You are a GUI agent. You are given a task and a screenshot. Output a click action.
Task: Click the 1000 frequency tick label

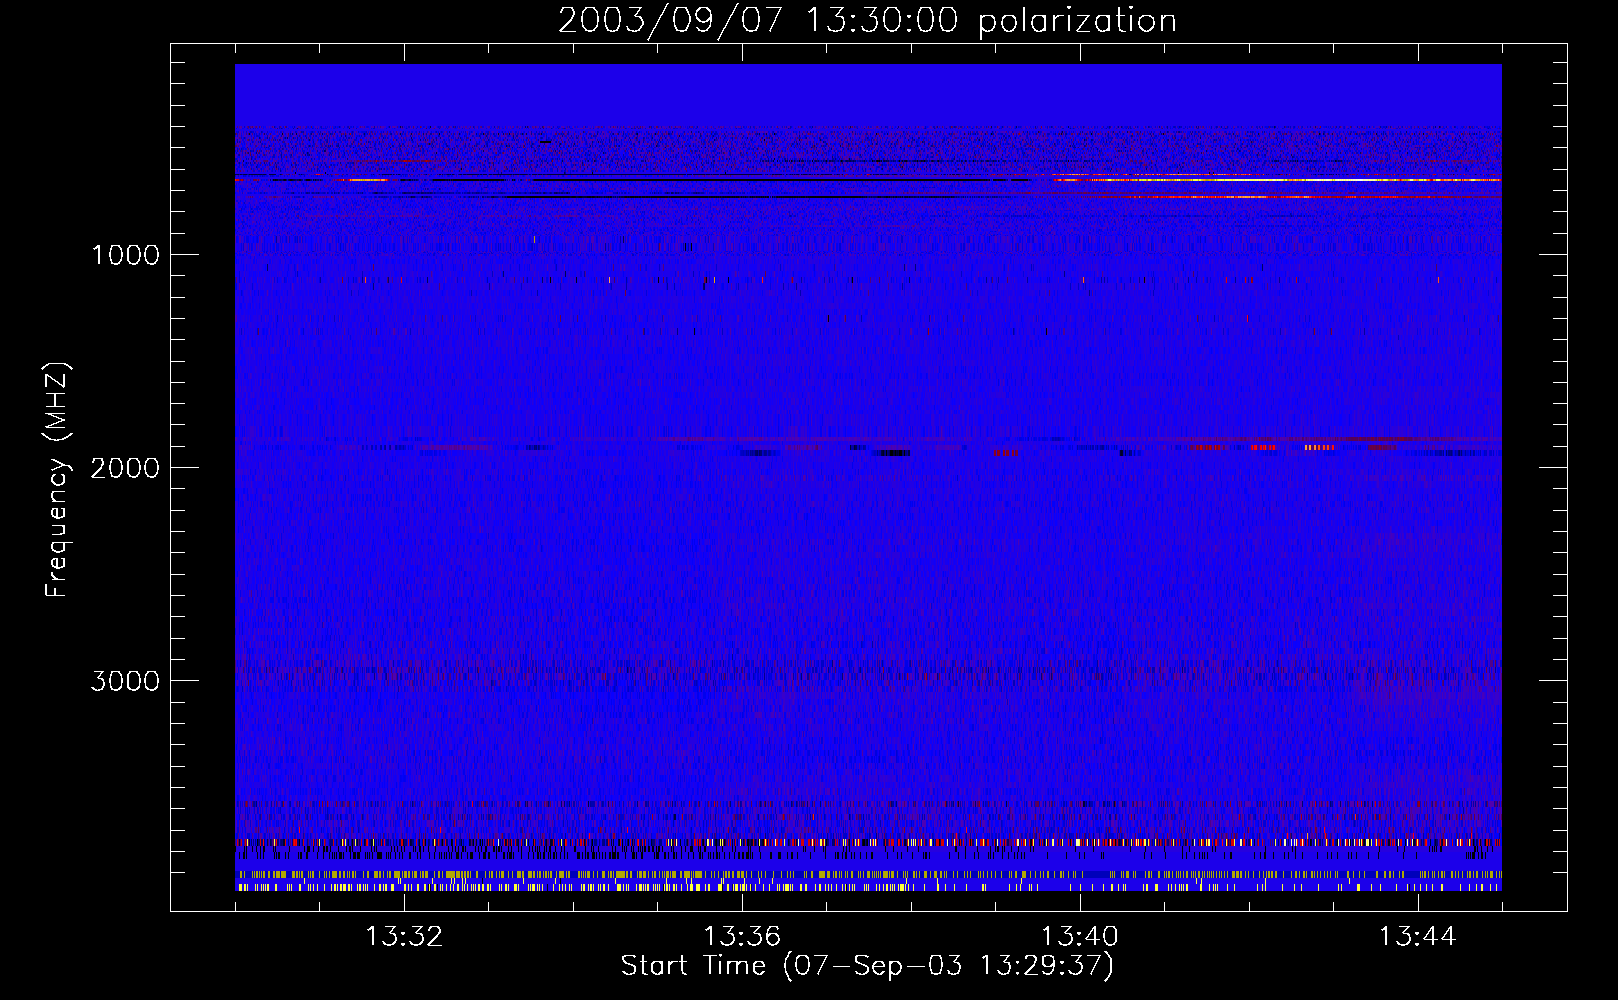click(125, 255)
